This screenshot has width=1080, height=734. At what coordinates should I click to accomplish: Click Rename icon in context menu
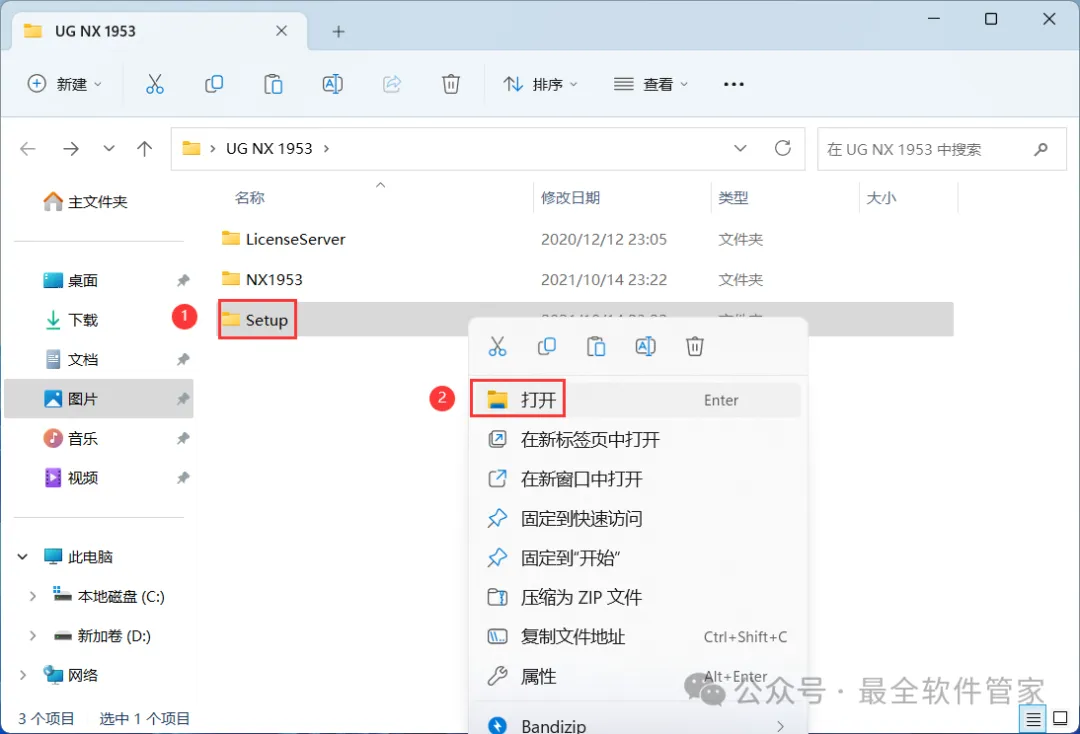[x=645, y=346]
